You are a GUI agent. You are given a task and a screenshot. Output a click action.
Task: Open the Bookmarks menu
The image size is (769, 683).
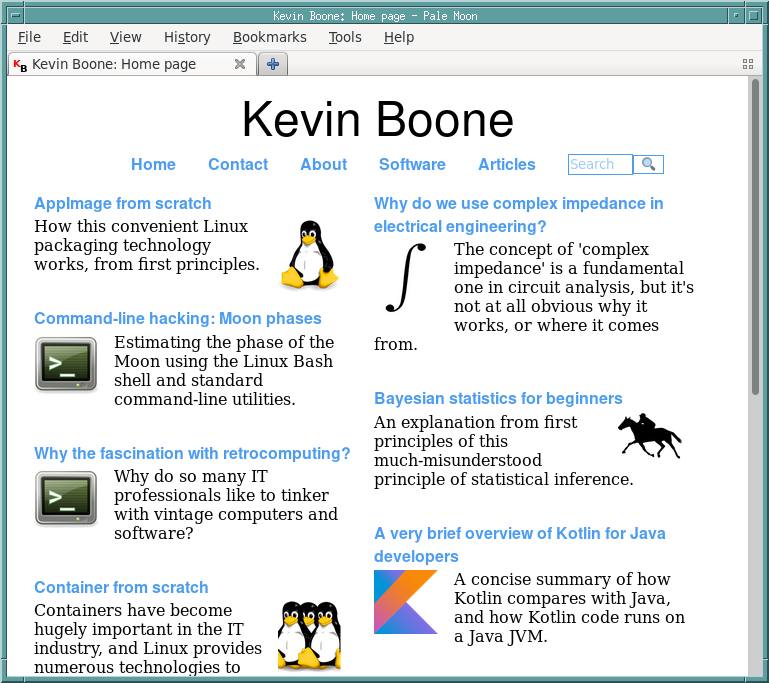[x=269, y=37]
